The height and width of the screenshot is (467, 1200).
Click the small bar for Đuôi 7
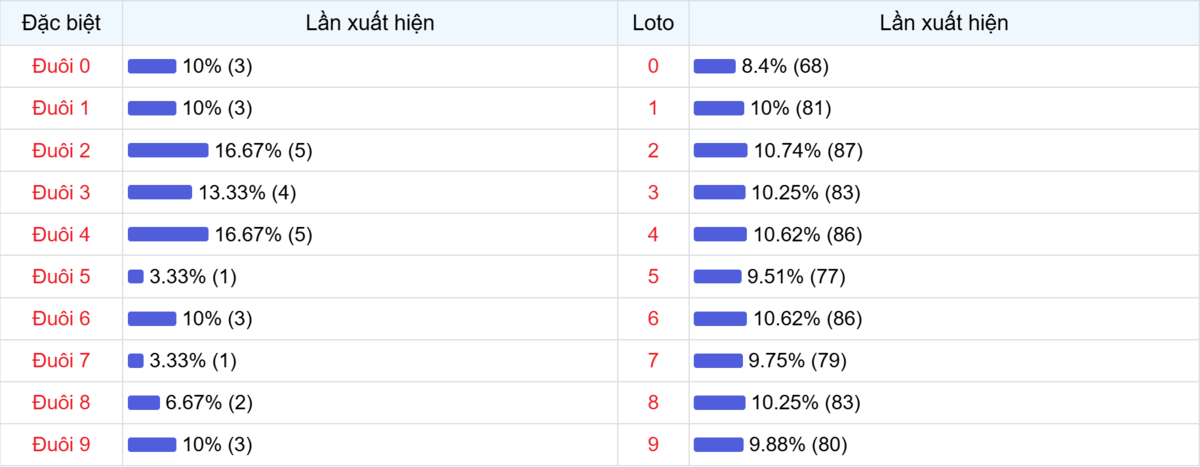pyautogui.click(x=136, y=360)
